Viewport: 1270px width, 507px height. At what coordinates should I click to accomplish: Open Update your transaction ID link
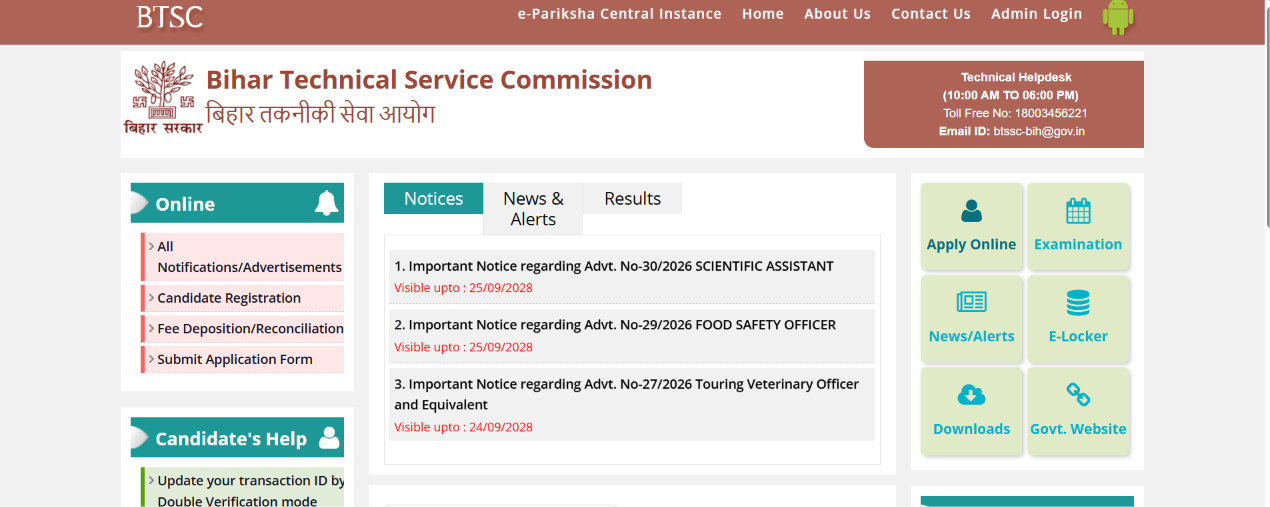(250, 489)
